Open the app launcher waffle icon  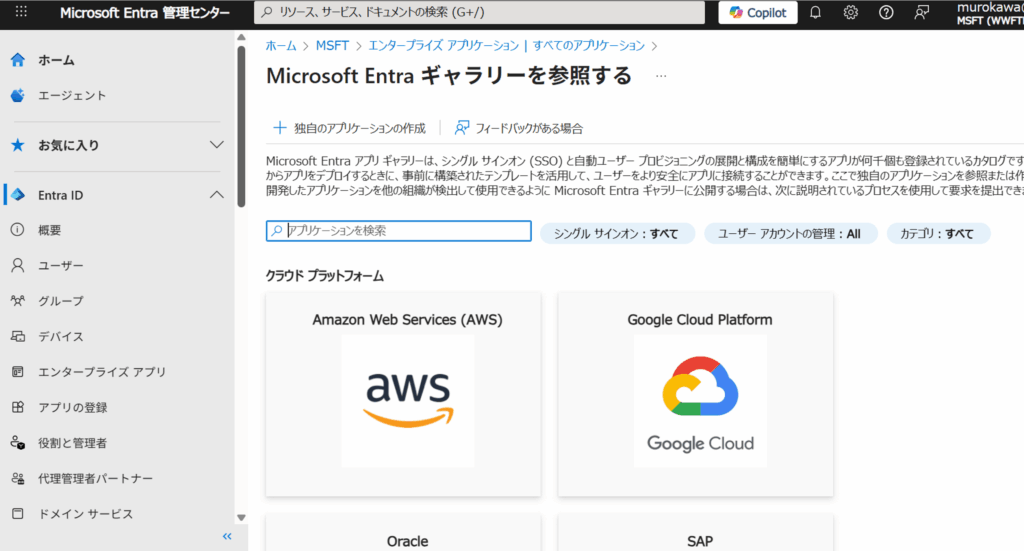click(21, 13)
